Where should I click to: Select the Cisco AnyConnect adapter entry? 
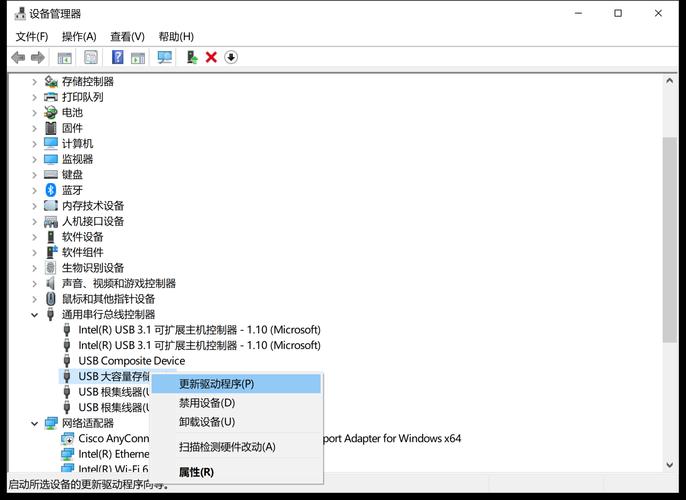pyautogui.click(x=113, y=438)
